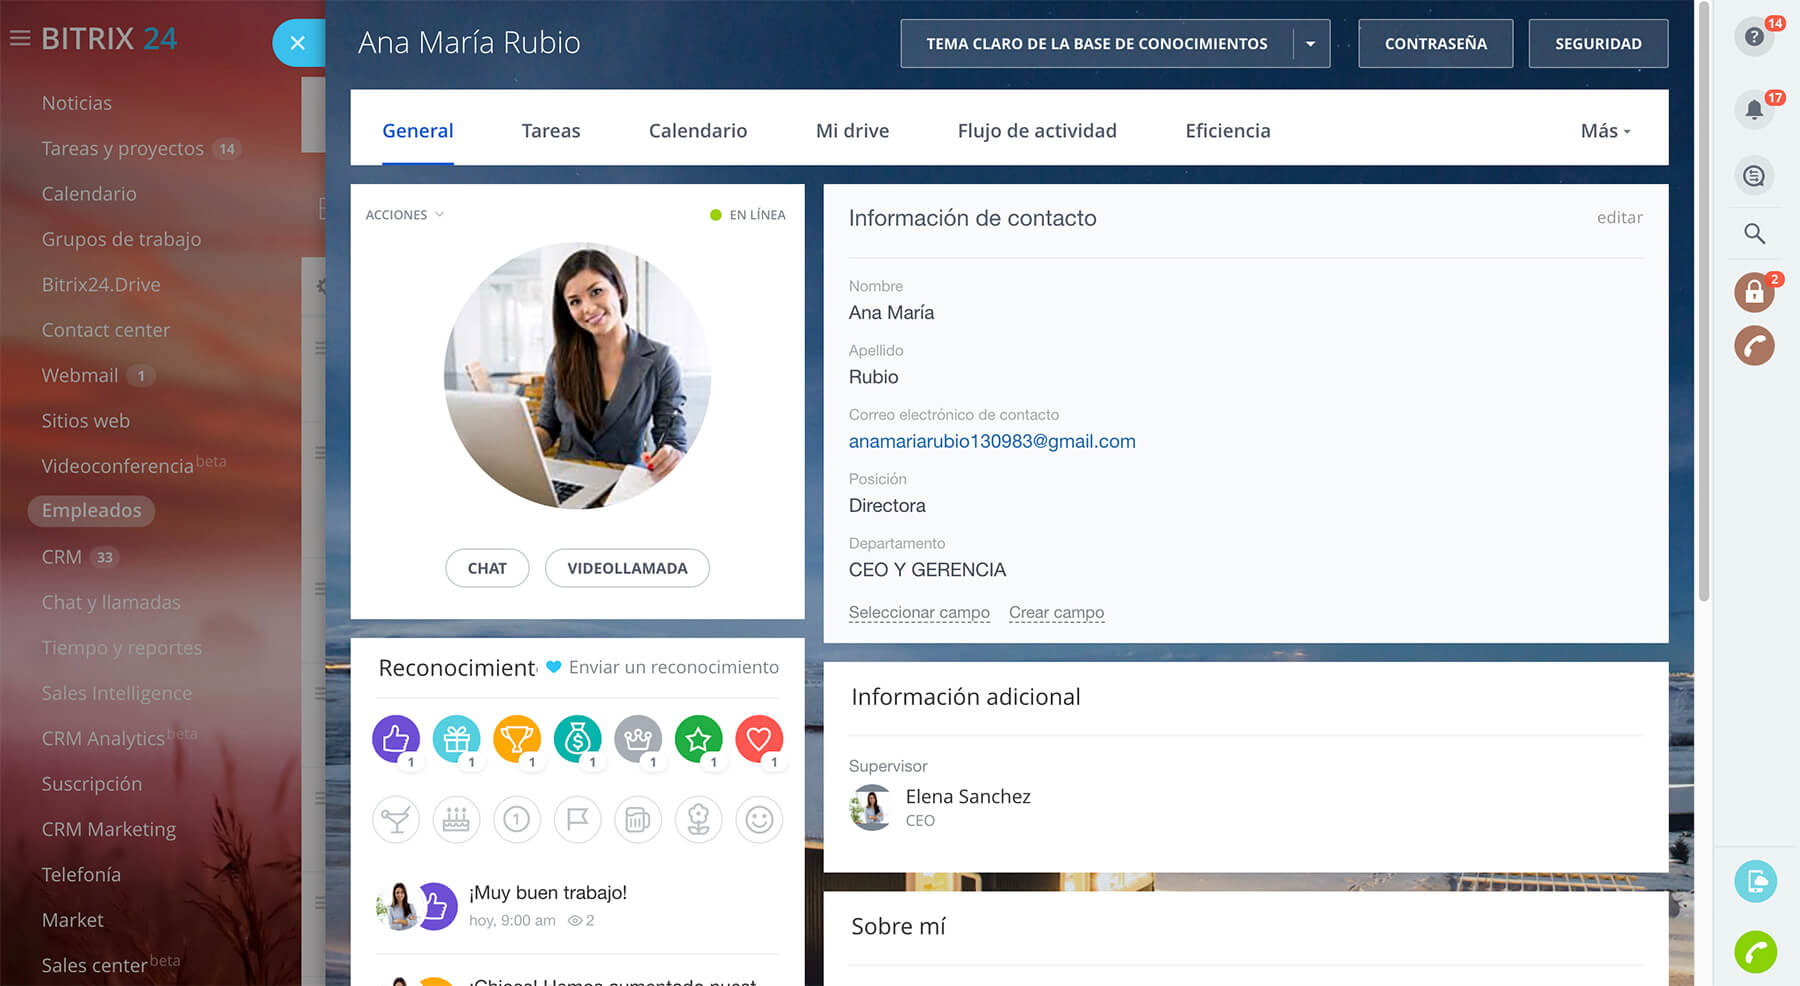Click the search magnifier icon
This screenshot has width=1800, height=986.
tap(1754, 234)
